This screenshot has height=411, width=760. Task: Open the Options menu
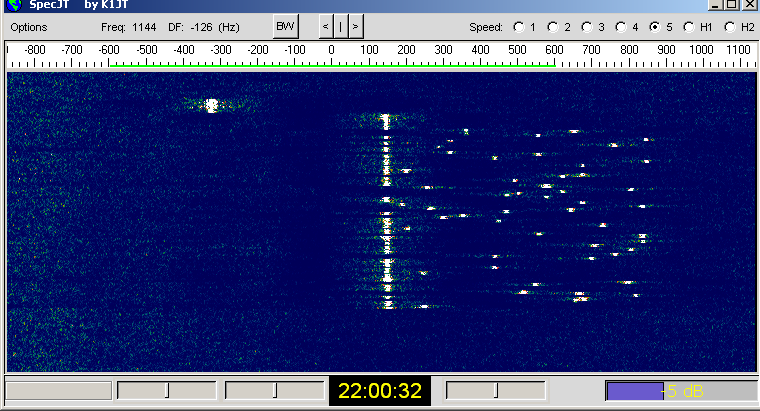[29, 27]
